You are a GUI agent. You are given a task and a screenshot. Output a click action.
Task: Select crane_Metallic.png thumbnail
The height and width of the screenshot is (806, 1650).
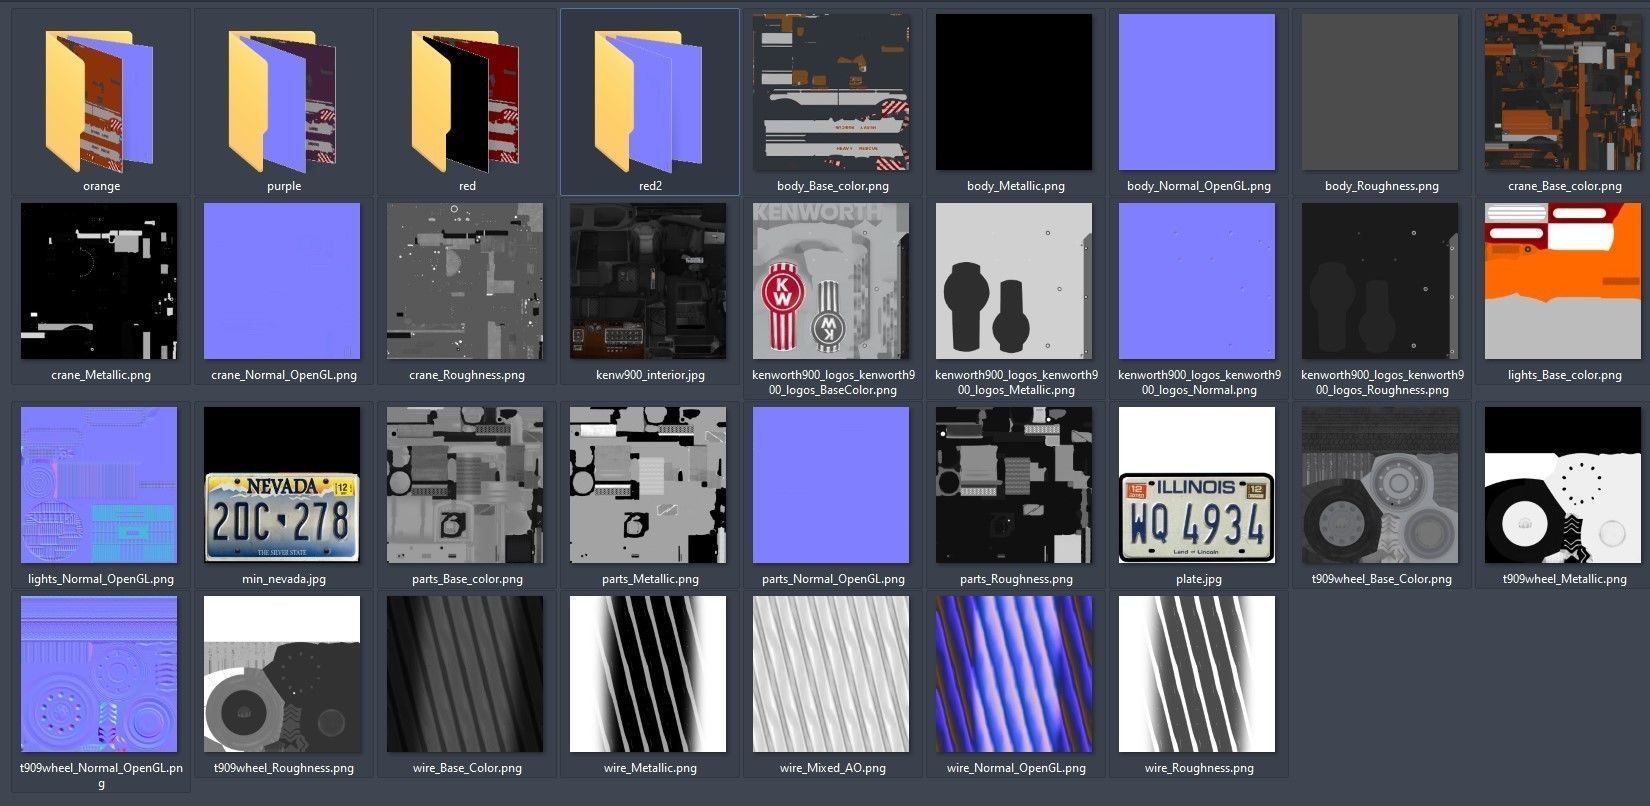tap(99, 281)
